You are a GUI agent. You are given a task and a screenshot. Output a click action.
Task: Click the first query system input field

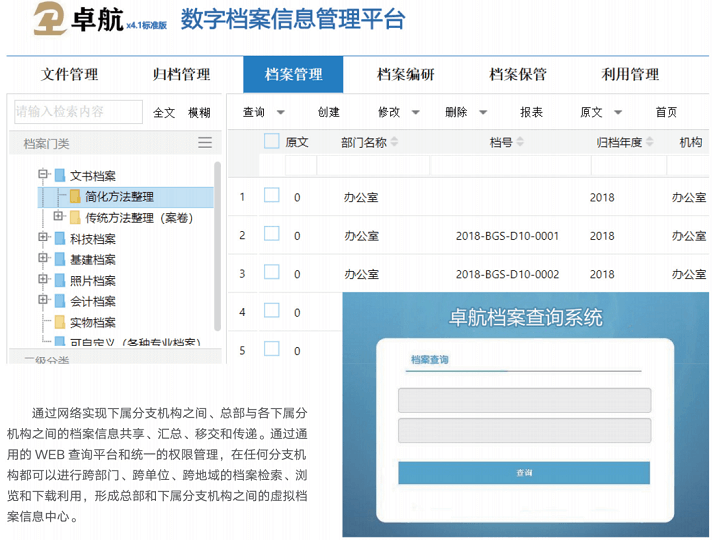click(524, 400)
